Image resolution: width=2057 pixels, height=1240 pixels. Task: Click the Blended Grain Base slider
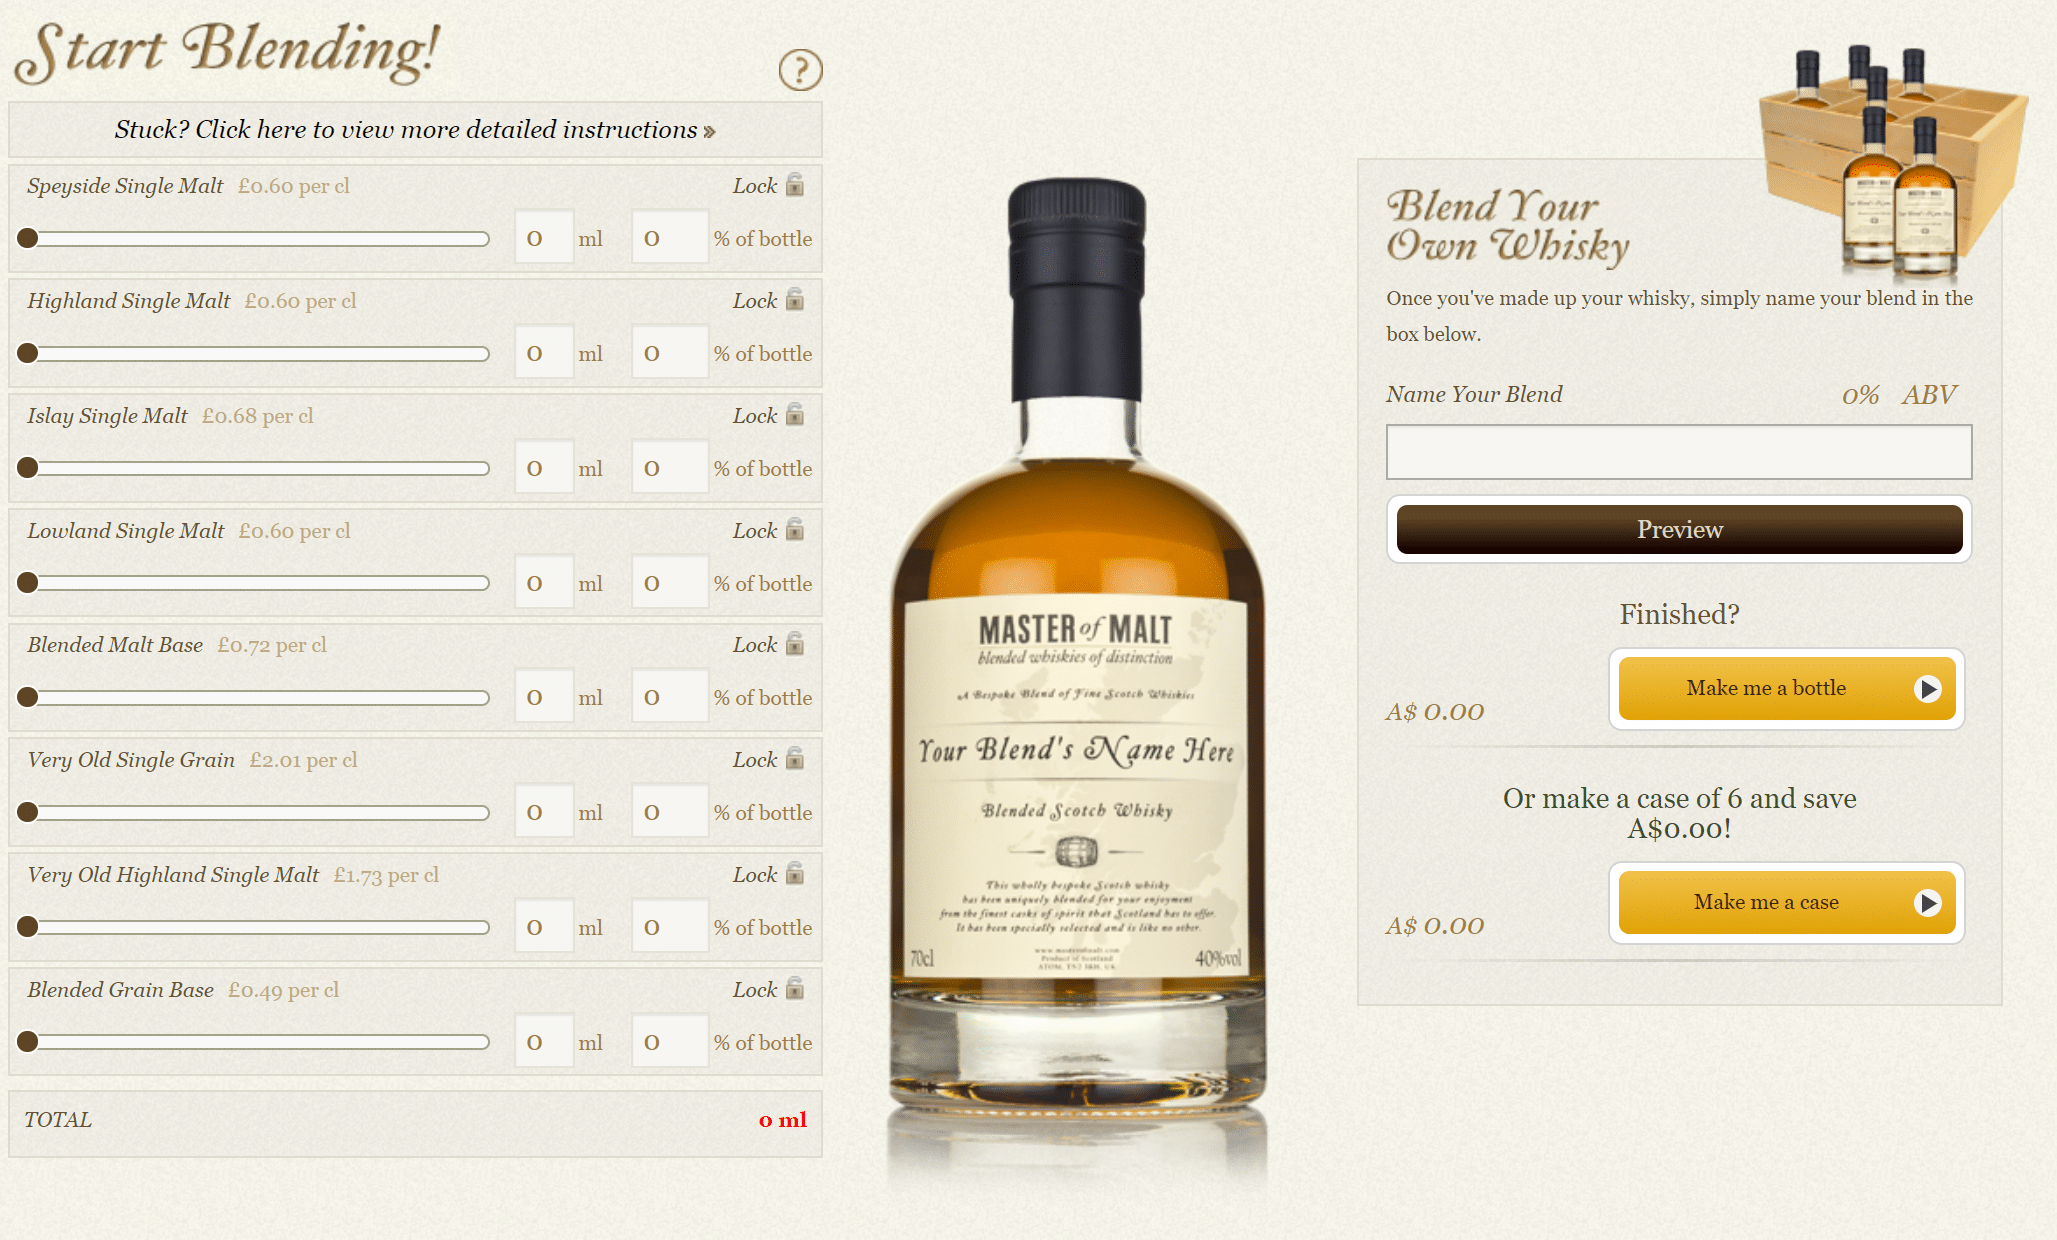point(254,1042)
